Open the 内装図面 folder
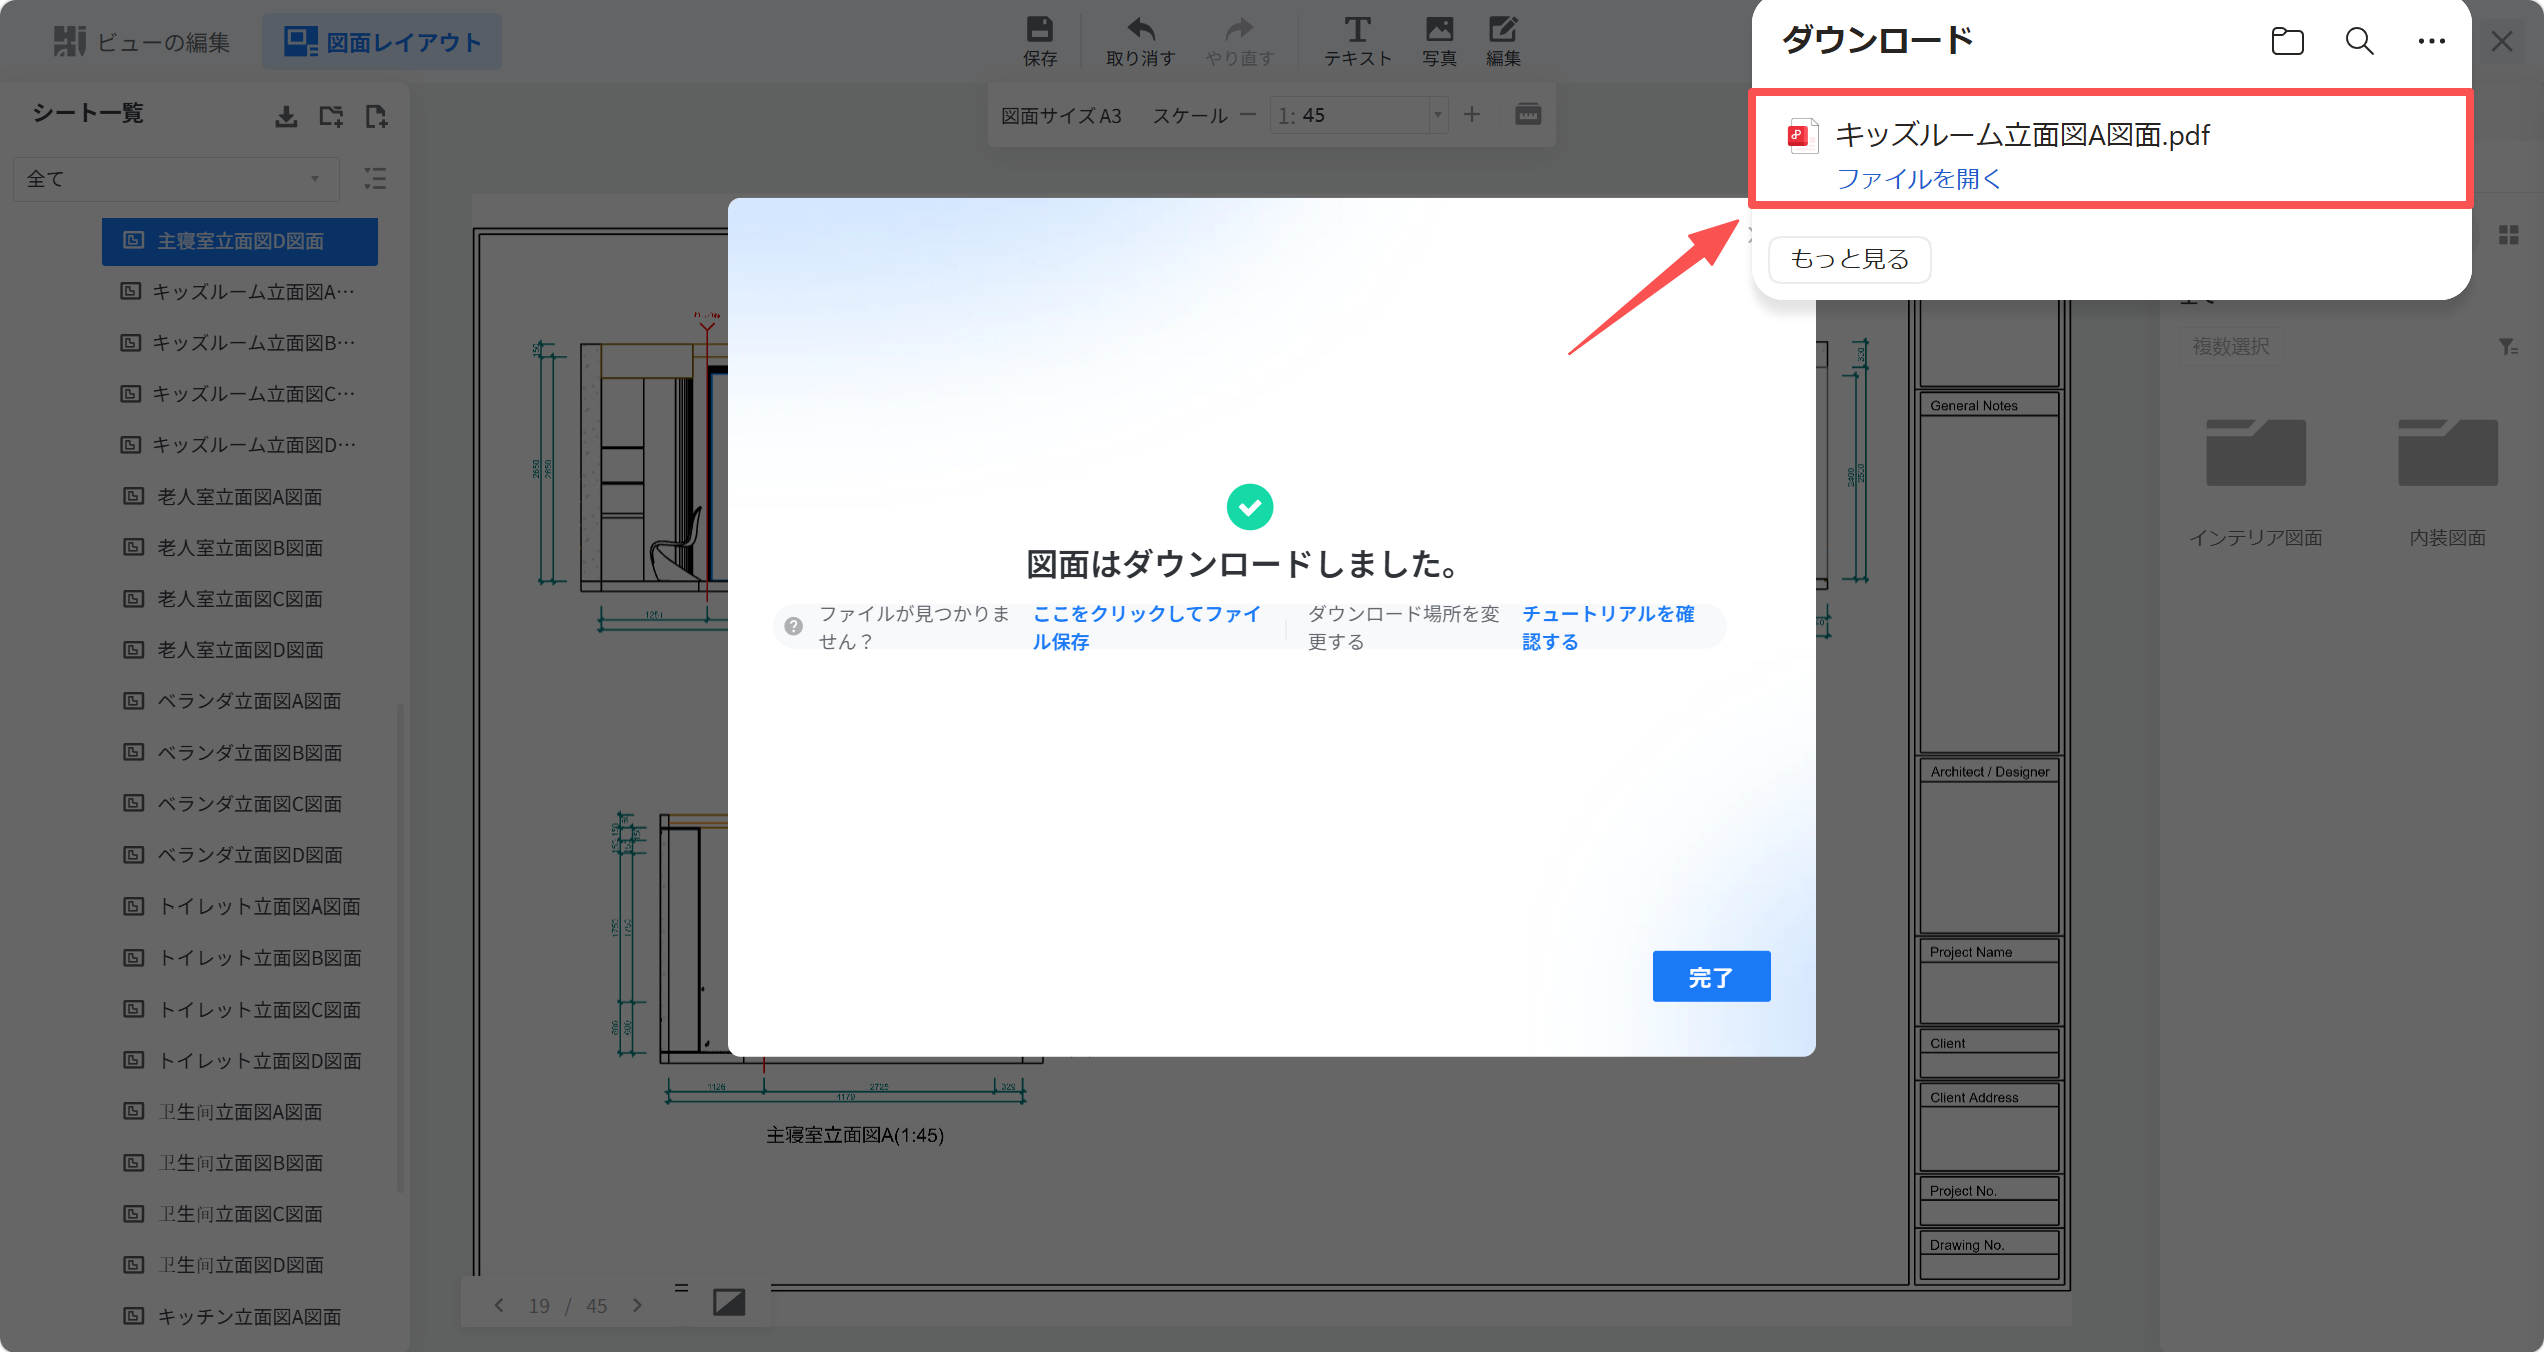 tap(2448, 482)
